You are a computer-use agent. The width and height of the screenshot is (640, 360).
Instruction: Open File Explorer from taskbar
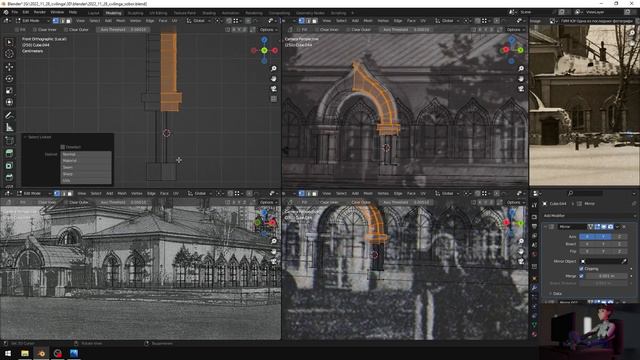[25, 353]
